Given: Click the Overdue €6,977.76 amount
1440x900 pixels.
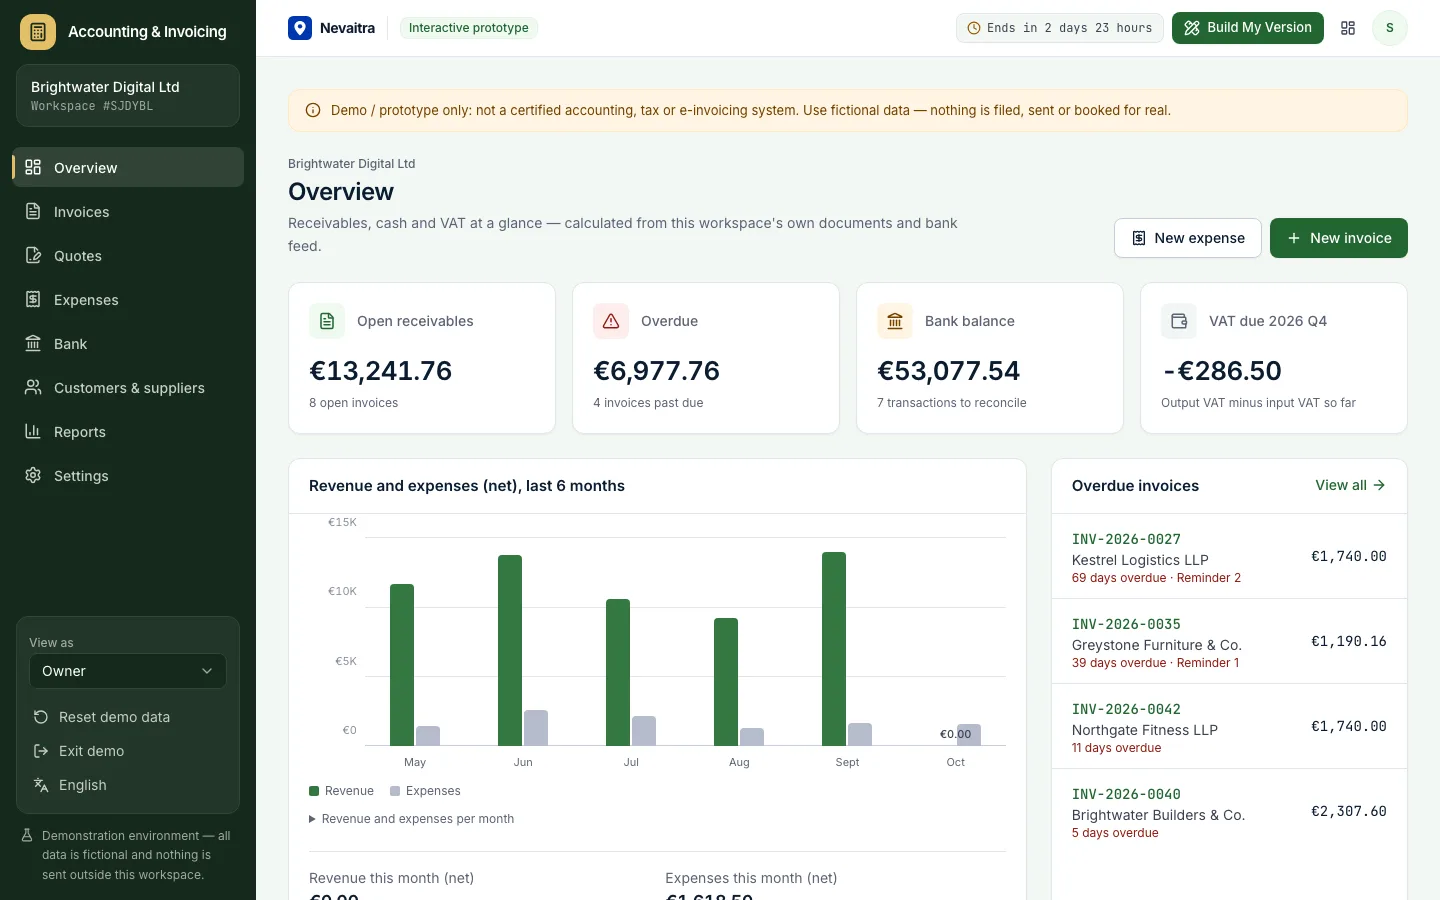Looking at the screenshot, I should [656, 371].
